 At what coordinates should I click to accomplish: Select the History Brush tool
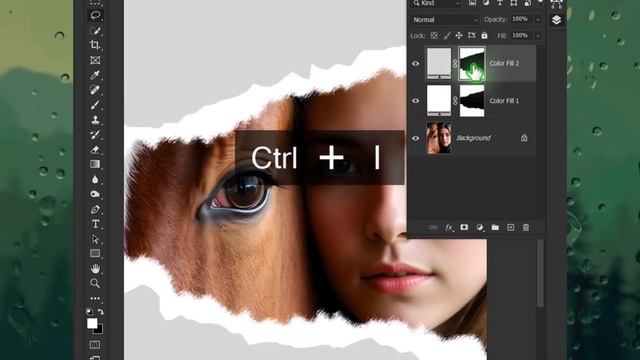(x=95, y=135)
